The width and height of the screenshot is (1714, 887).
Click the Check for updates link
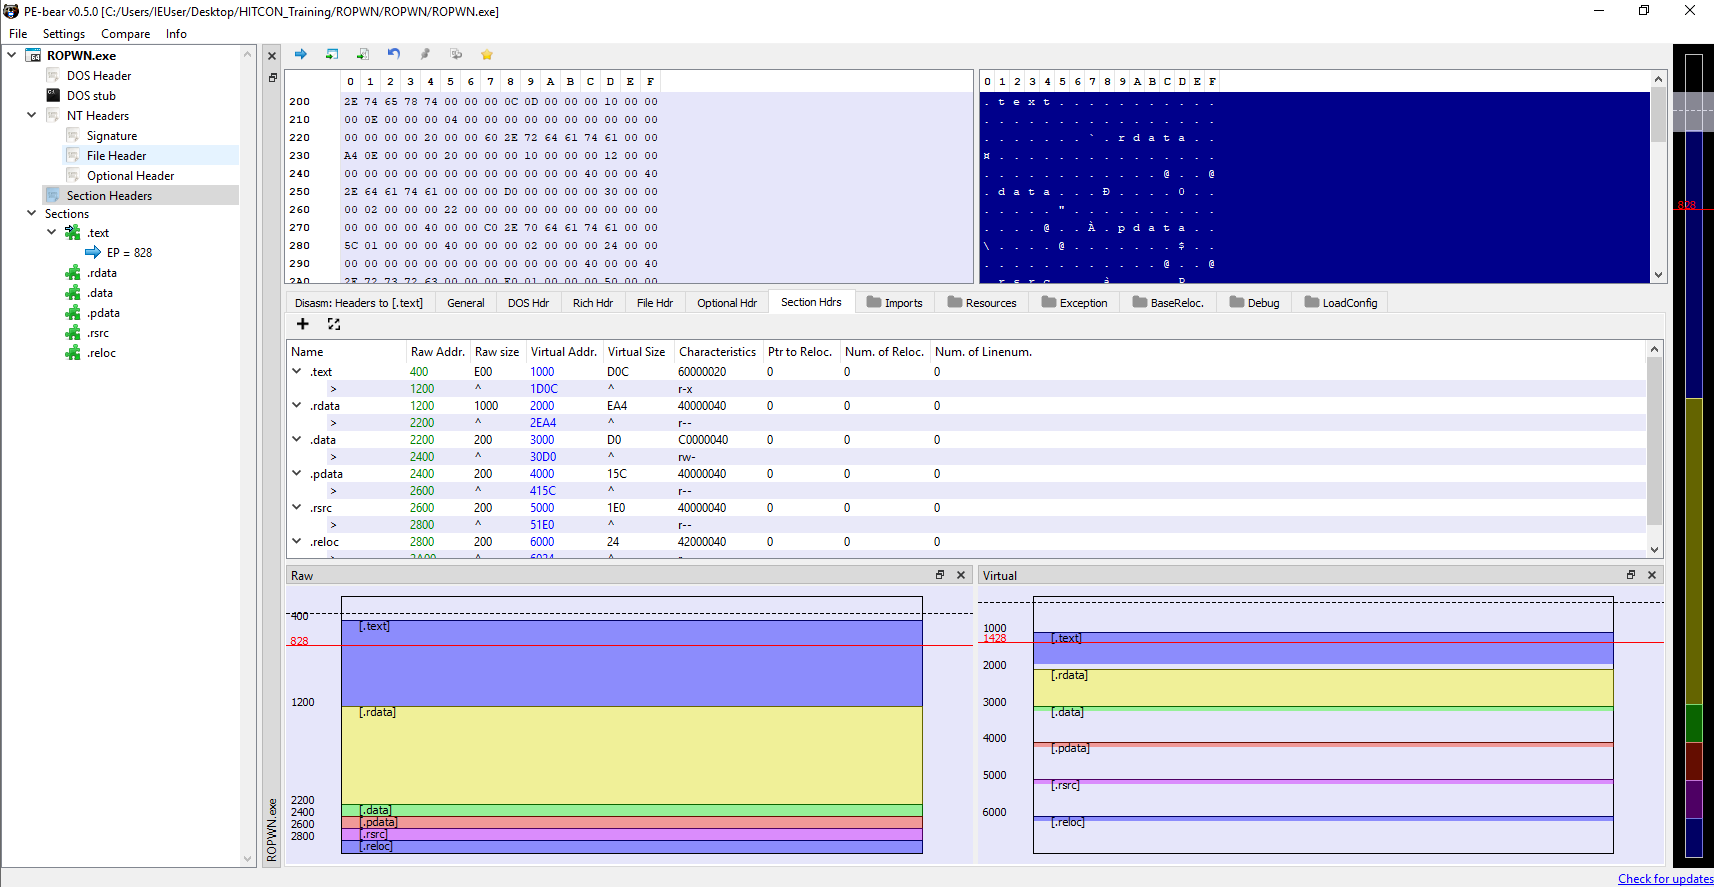click(1665, 879)
